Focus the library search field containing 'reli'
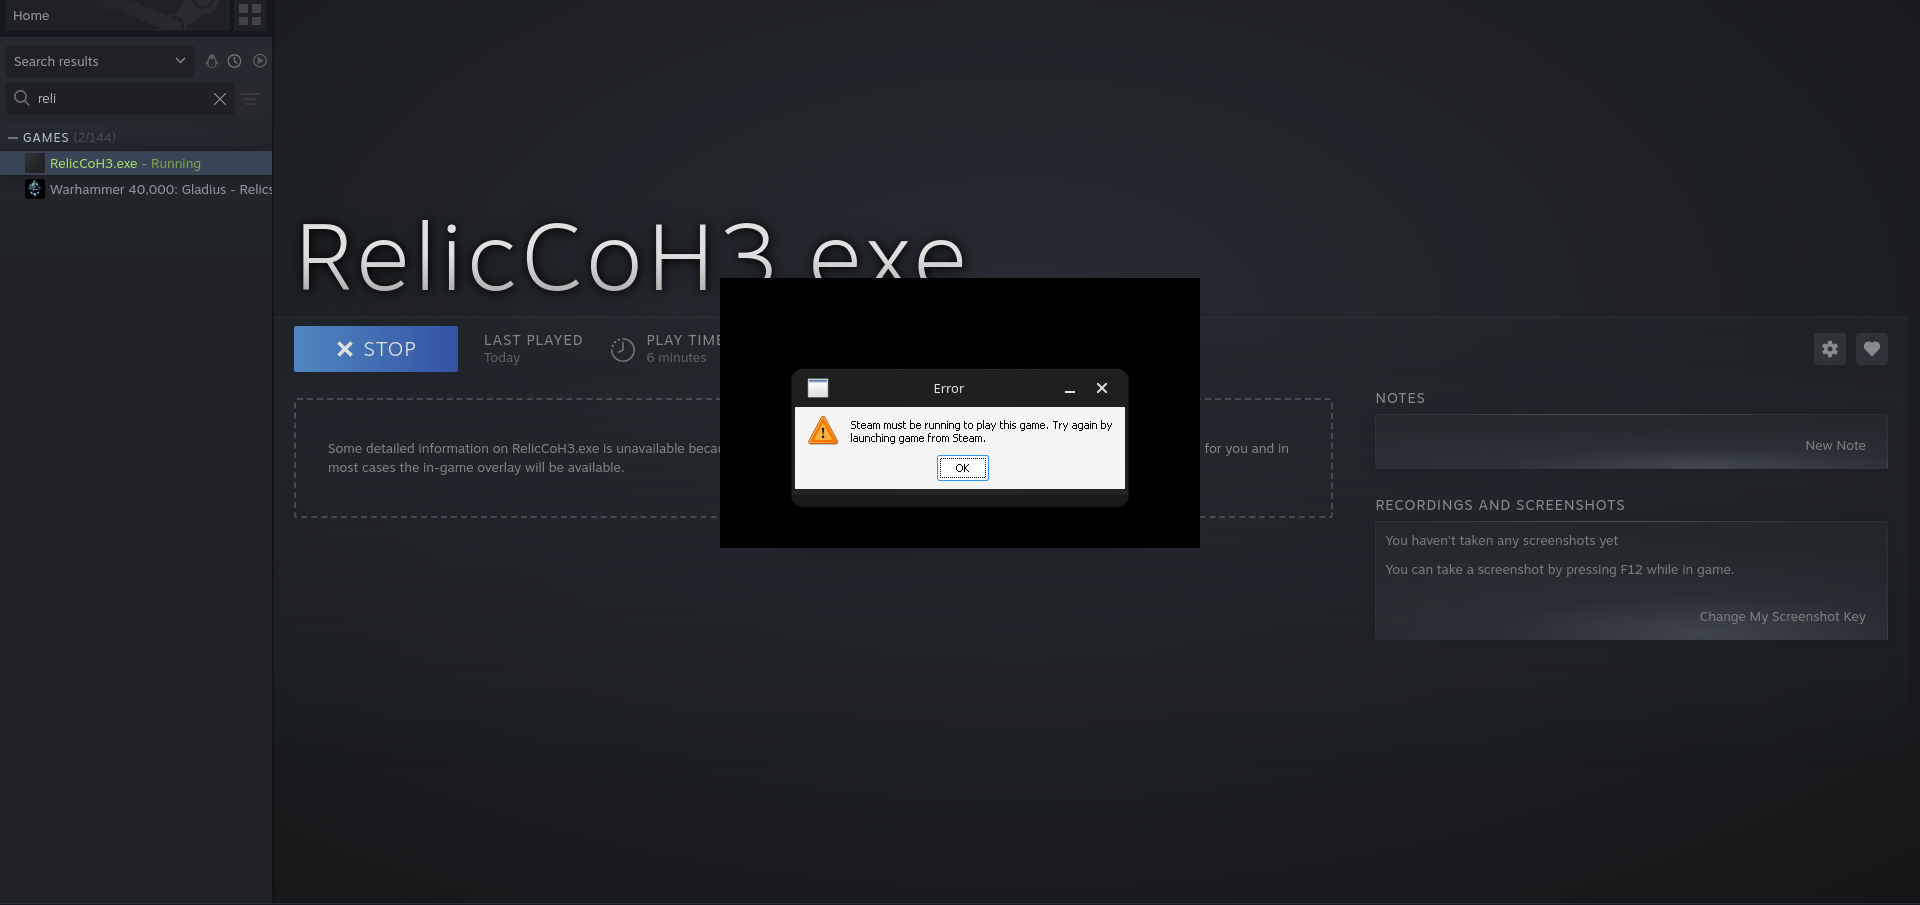 click(120, 99)
